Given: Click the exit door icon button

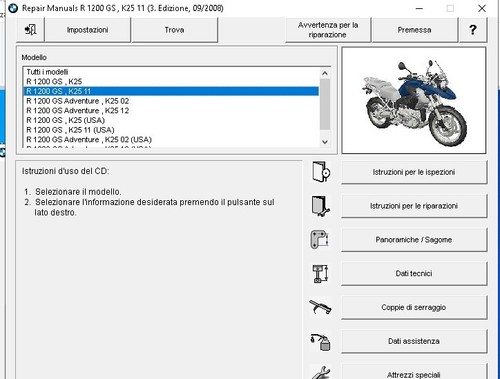Looking at the screenshot, I should pyautogui.click(x=30, y=30).
